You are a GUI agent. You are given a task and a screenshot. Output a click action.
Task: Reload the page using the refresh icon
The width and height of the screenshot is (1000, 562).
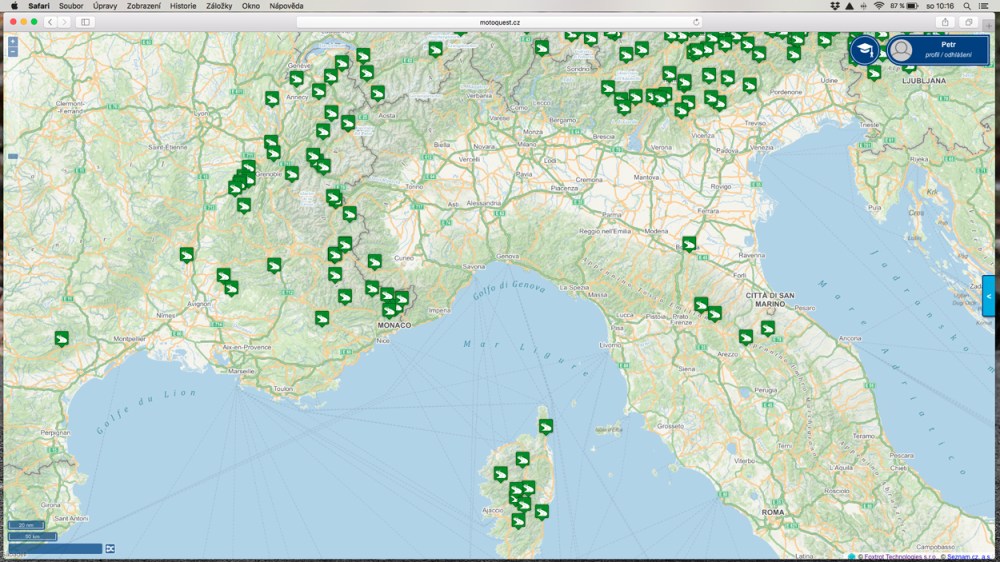click(x=696, y=21)
